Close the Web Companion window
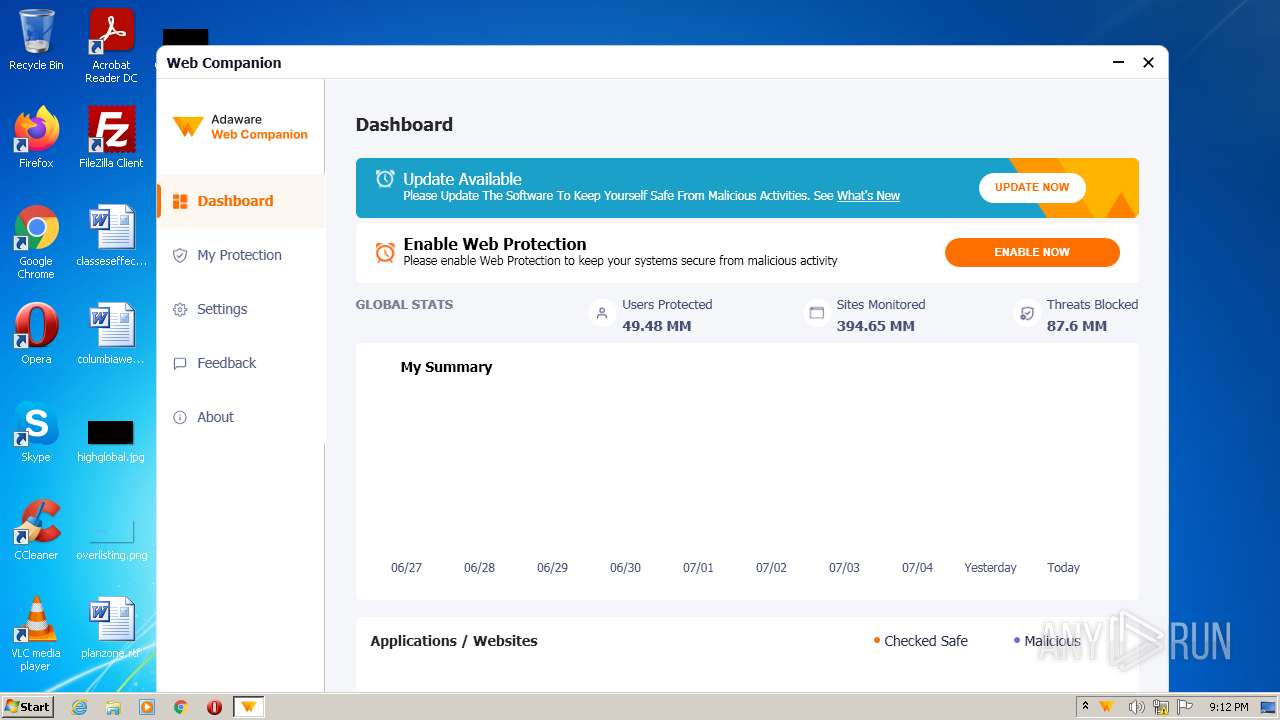Image resolution: width=1280 pixels, height=720 pixels. [x=1148, y=62]
